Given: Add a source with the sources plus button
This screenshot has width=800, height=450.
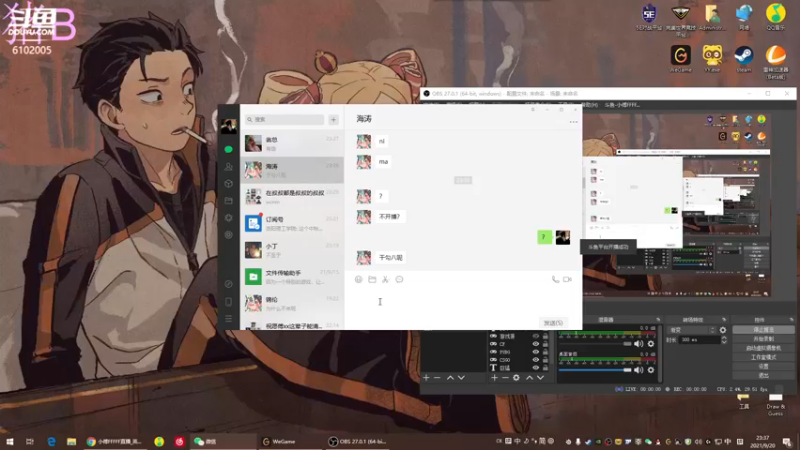Looking at the screenshot, I should [494, 378].
